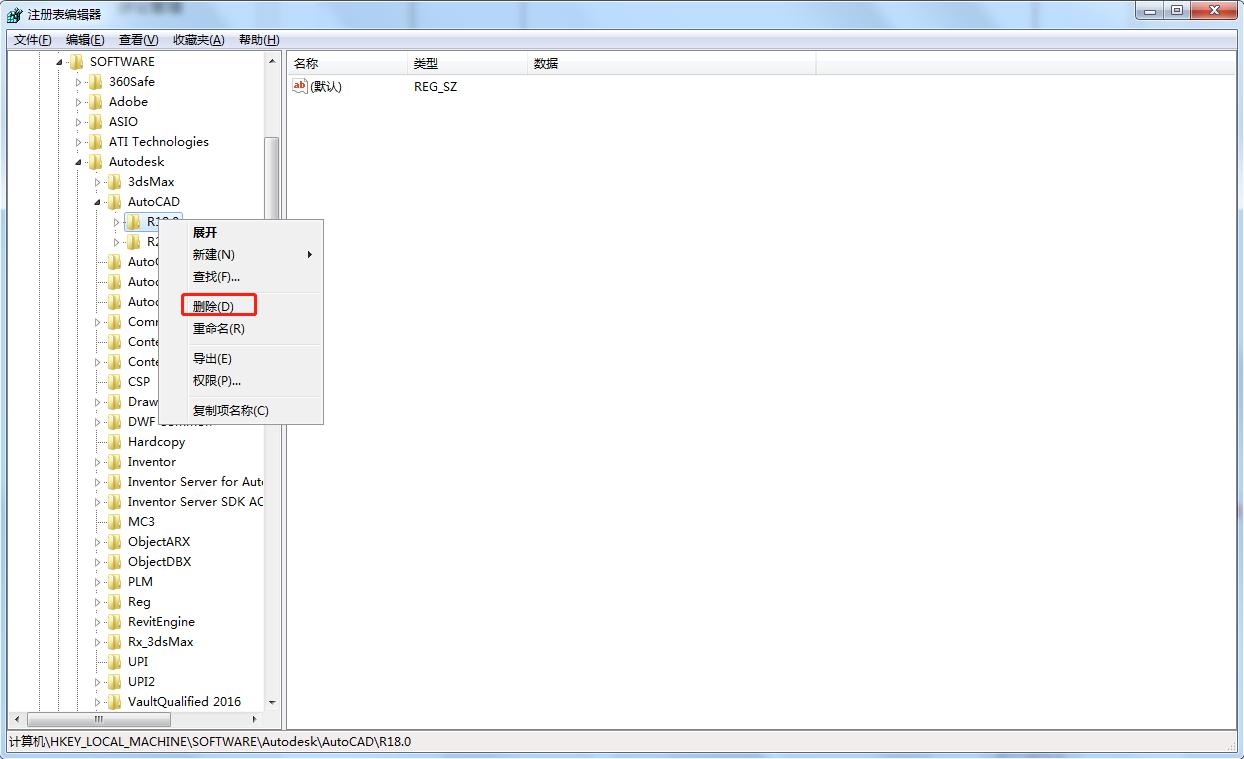Click the Hardcopy folder icon
Viewport: 1244px width, 759px height.
115,442
